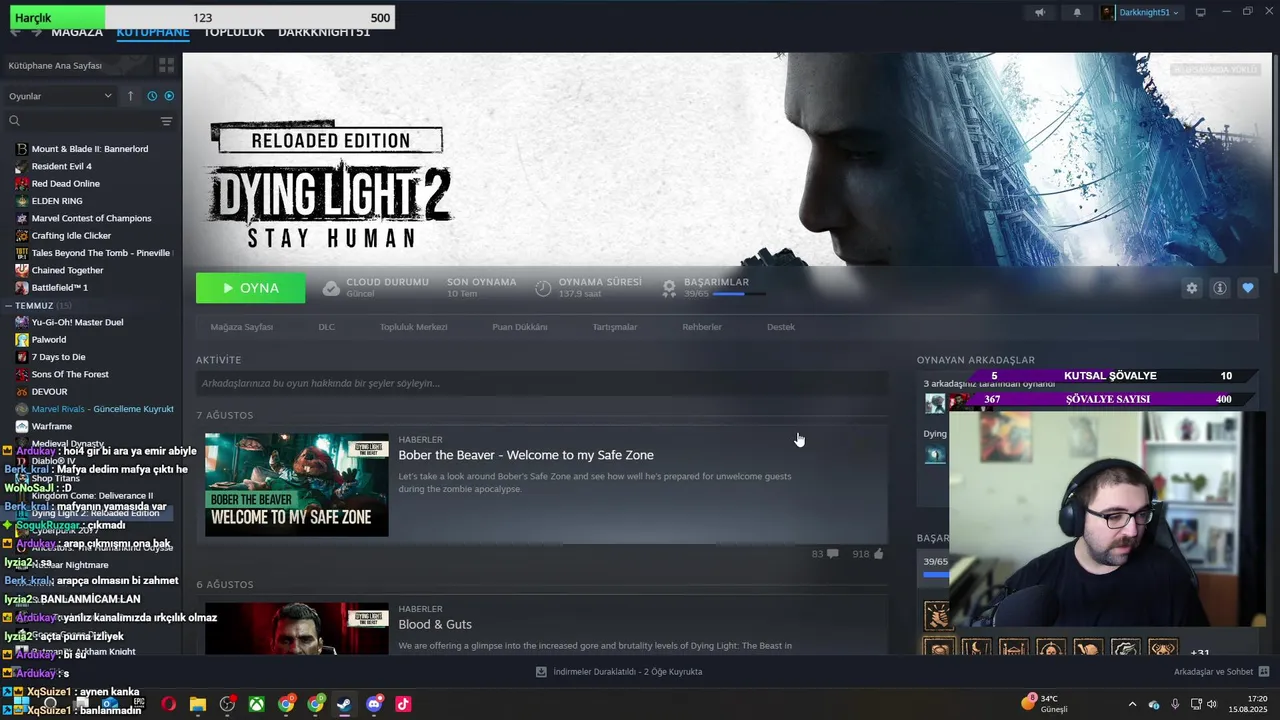Select Mount & Blade II: Bannerlord
The image size is (1280, 720).
tap(90, 149)
